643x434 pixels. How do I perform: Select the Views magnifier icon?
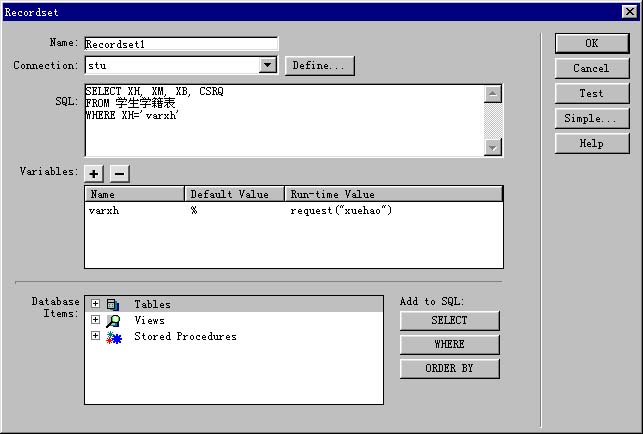pyautogui.click(x=113, y=320)
